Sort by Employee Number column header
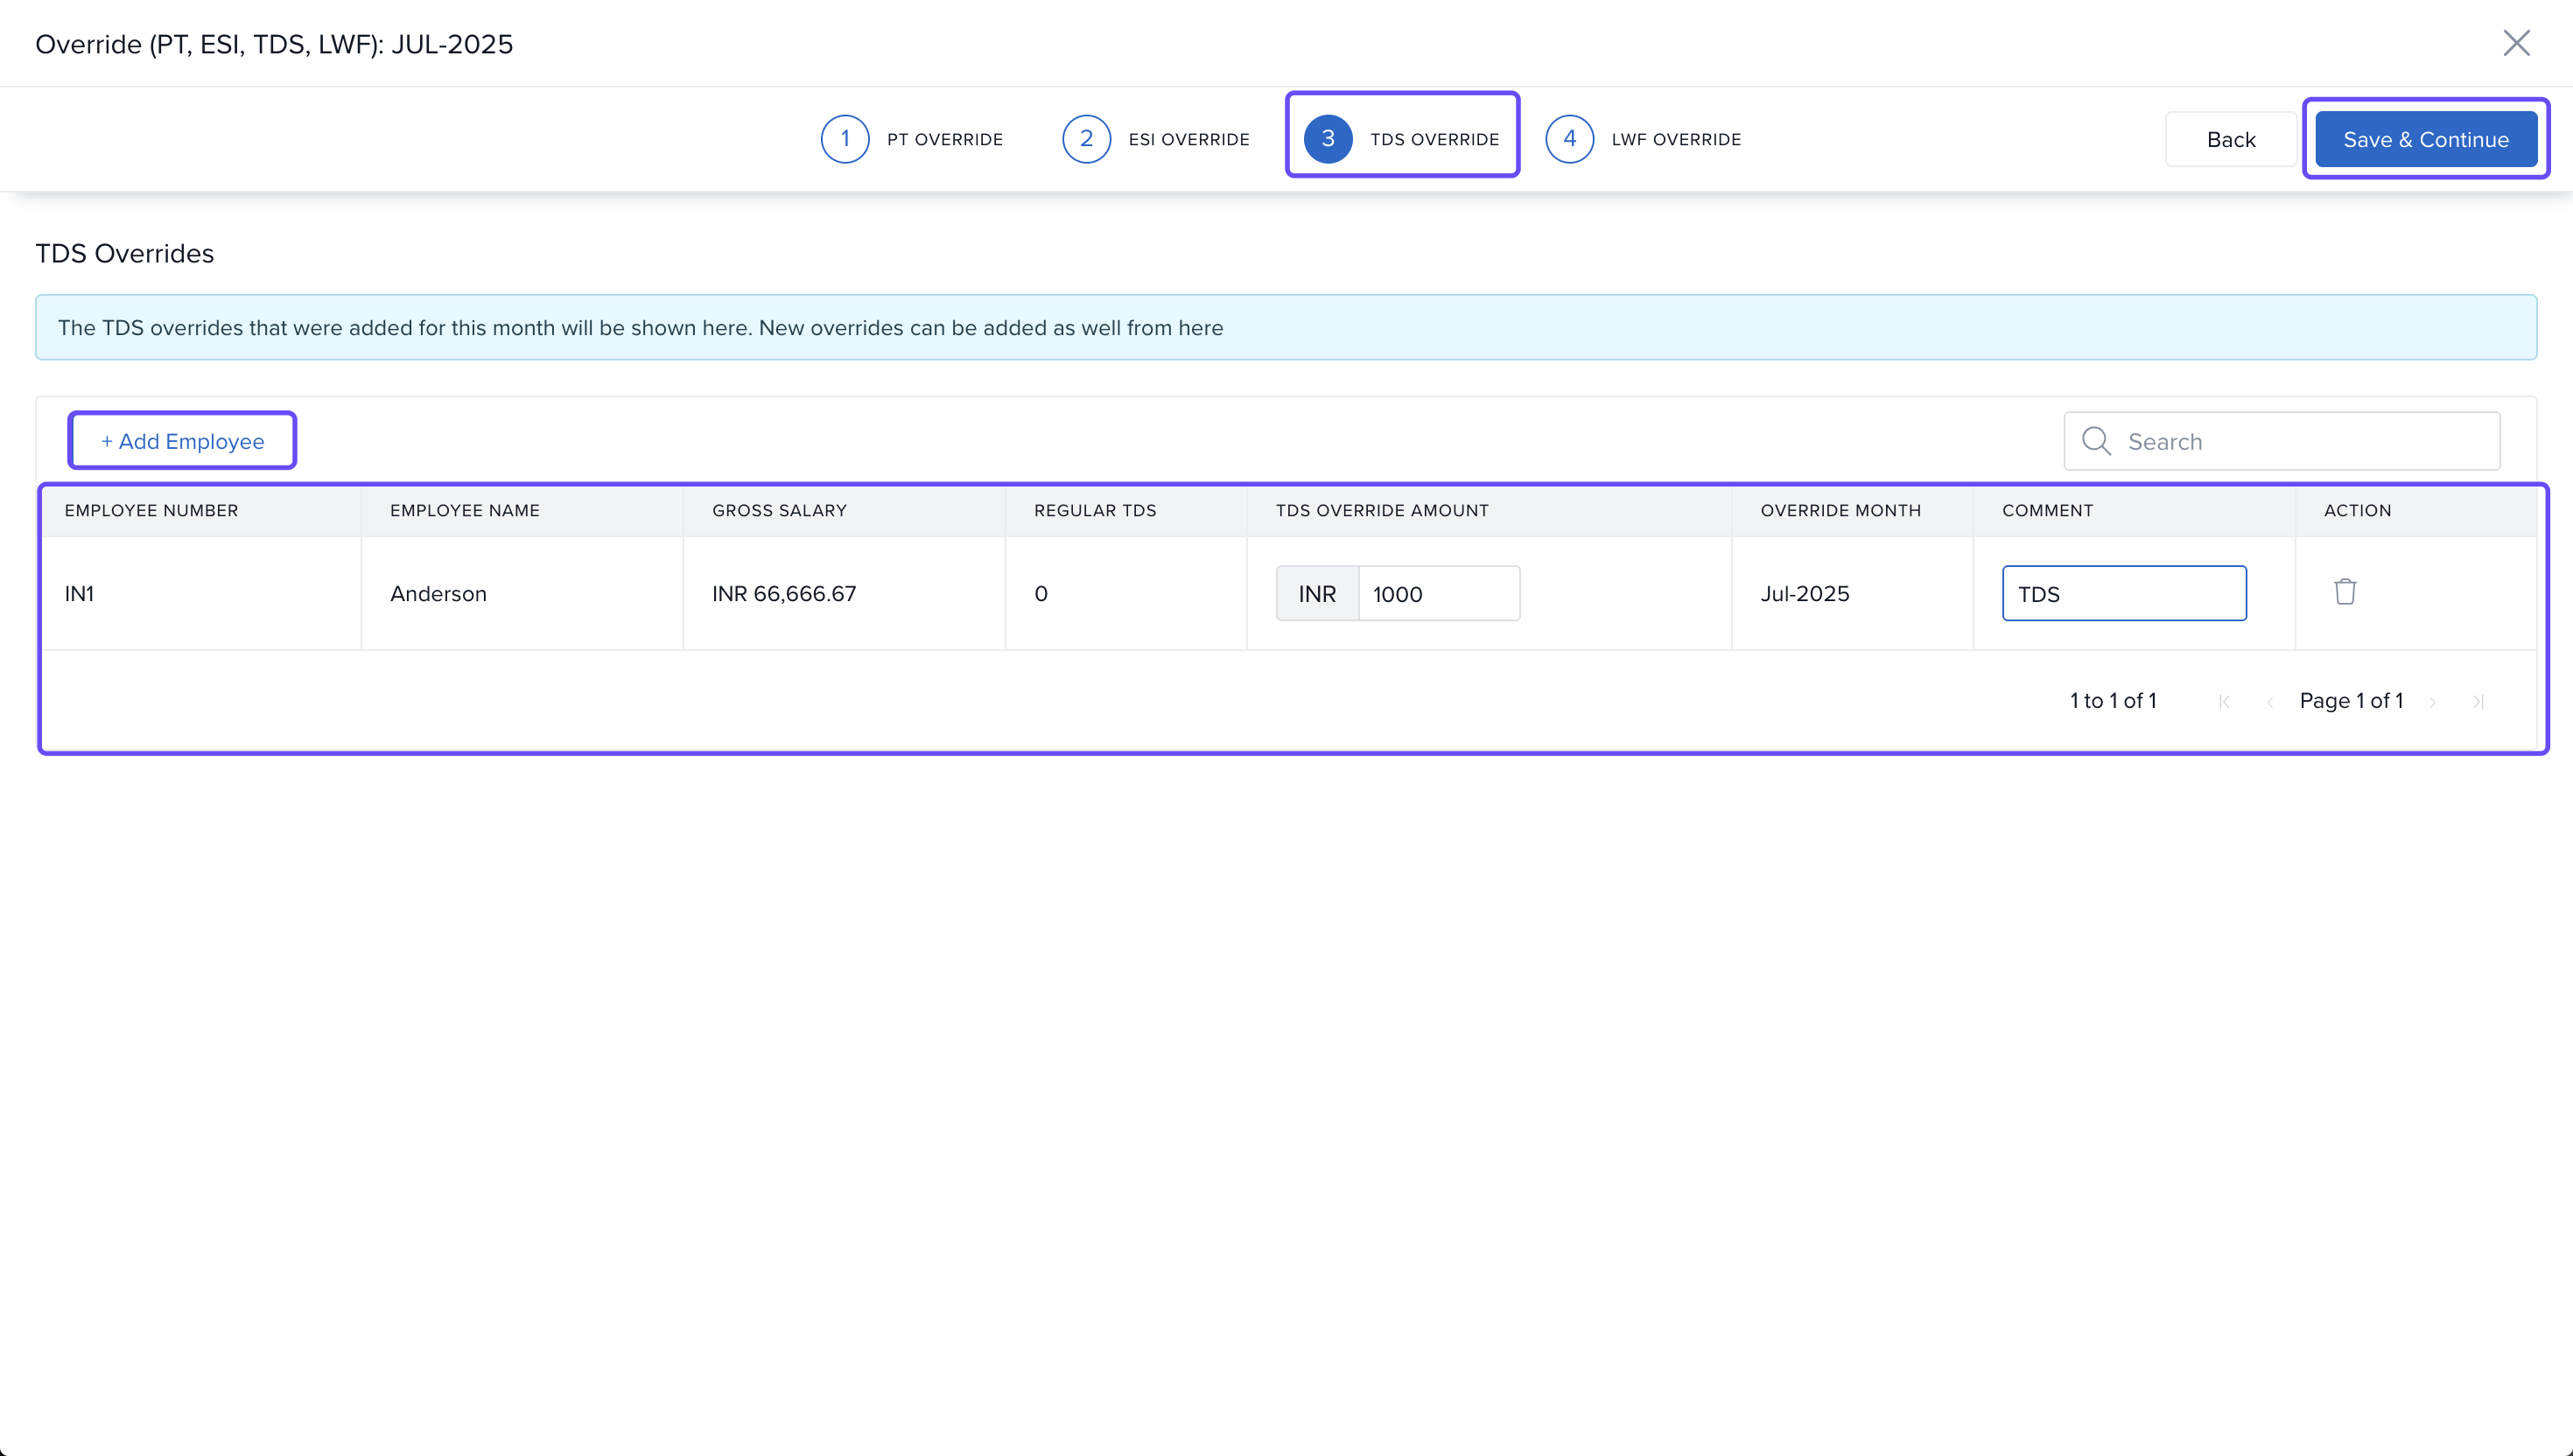 point(151,510)
